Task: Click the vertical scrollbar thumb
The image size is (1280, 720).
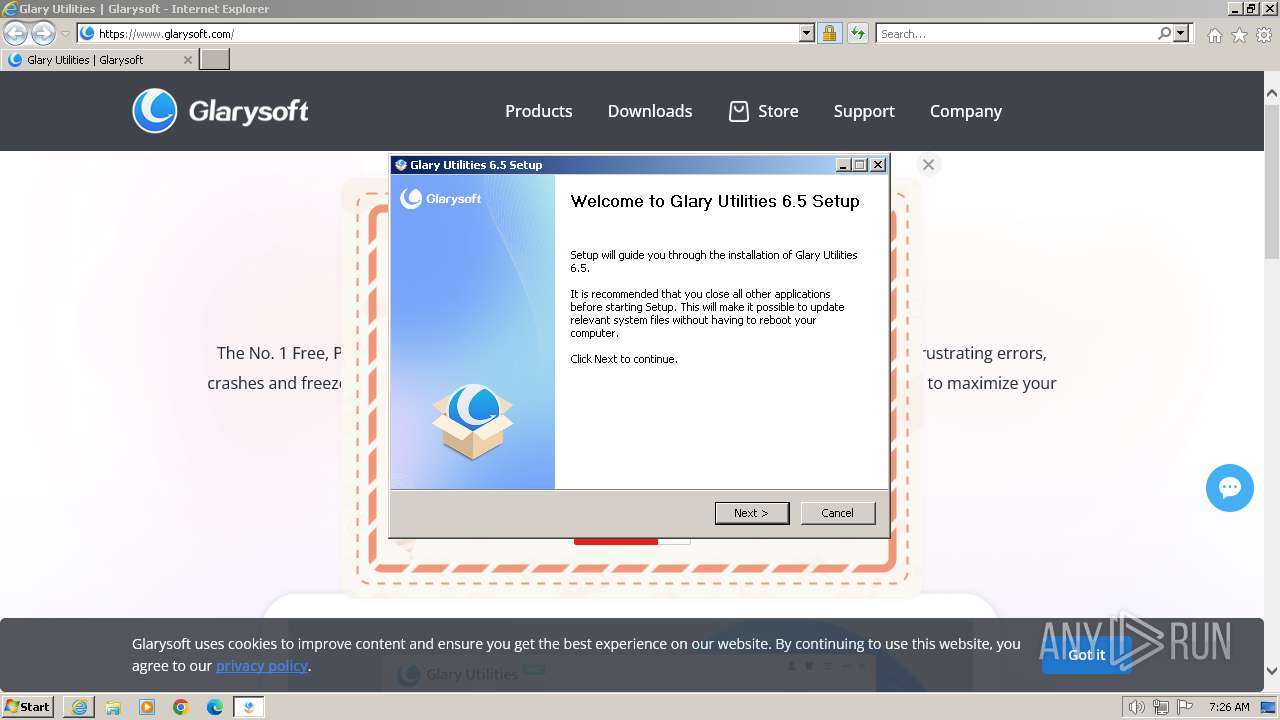Action: (1272, 180)
